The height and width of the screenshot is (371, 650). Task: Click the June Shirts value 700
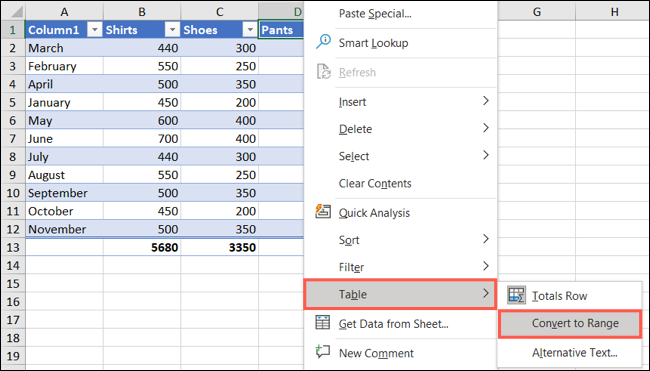pos(142,138)
